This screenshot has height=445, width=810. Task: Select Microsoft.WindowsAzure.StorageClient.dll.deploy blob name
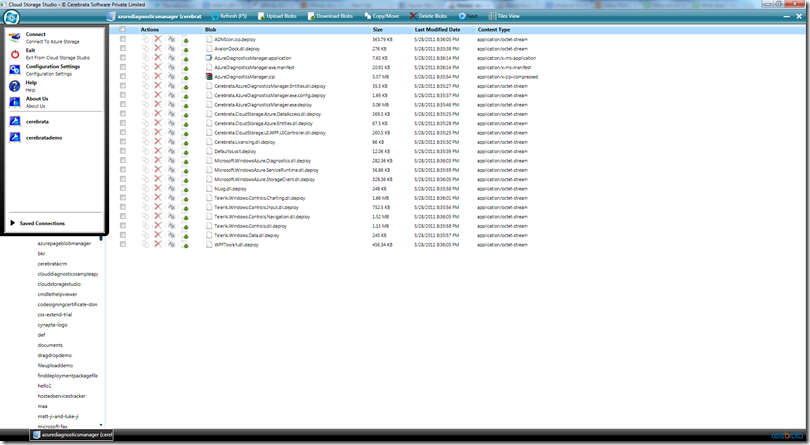click(264, 179)
